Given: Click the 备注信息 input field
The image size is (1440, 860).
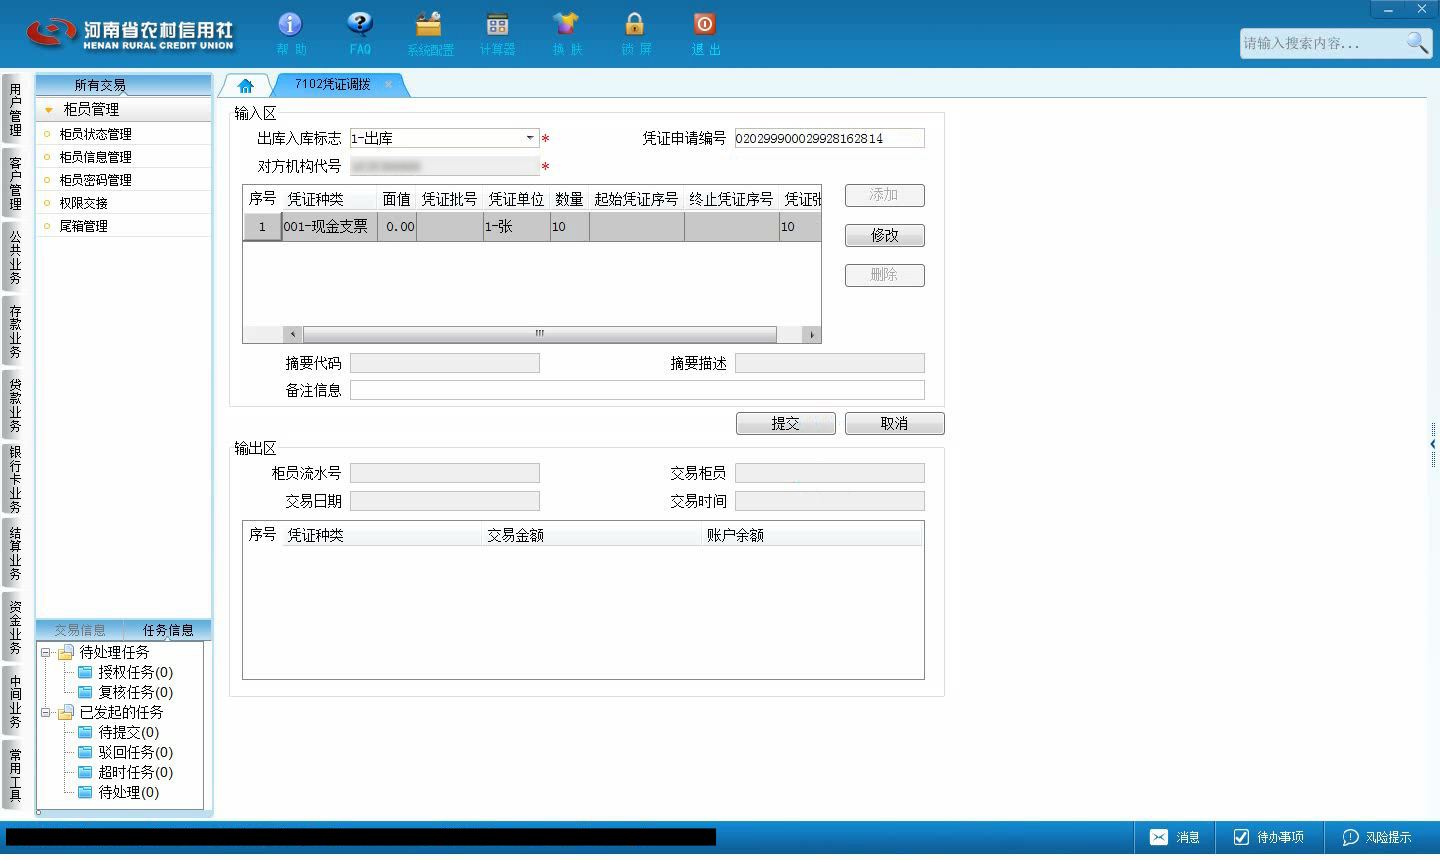Looking at the screenshot, I should [x=637, y=390].
